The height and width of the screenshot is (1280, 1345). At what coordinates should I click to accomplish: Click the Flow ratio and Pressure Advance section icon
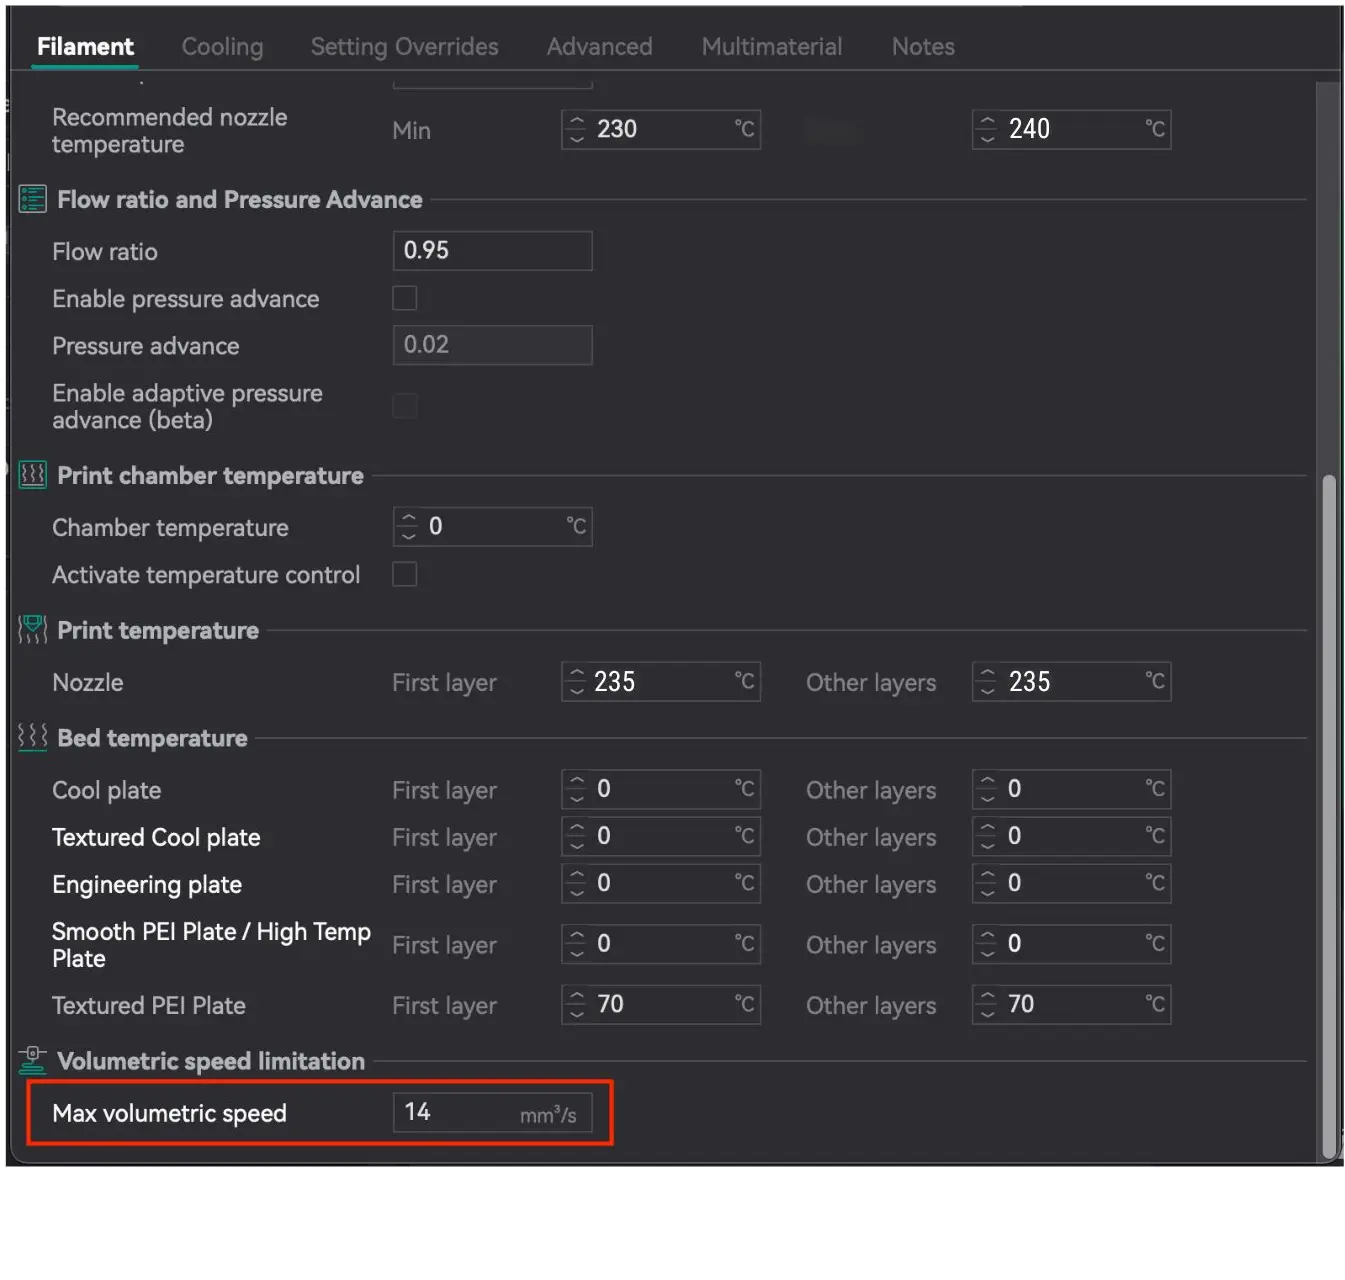pos(32,199)
